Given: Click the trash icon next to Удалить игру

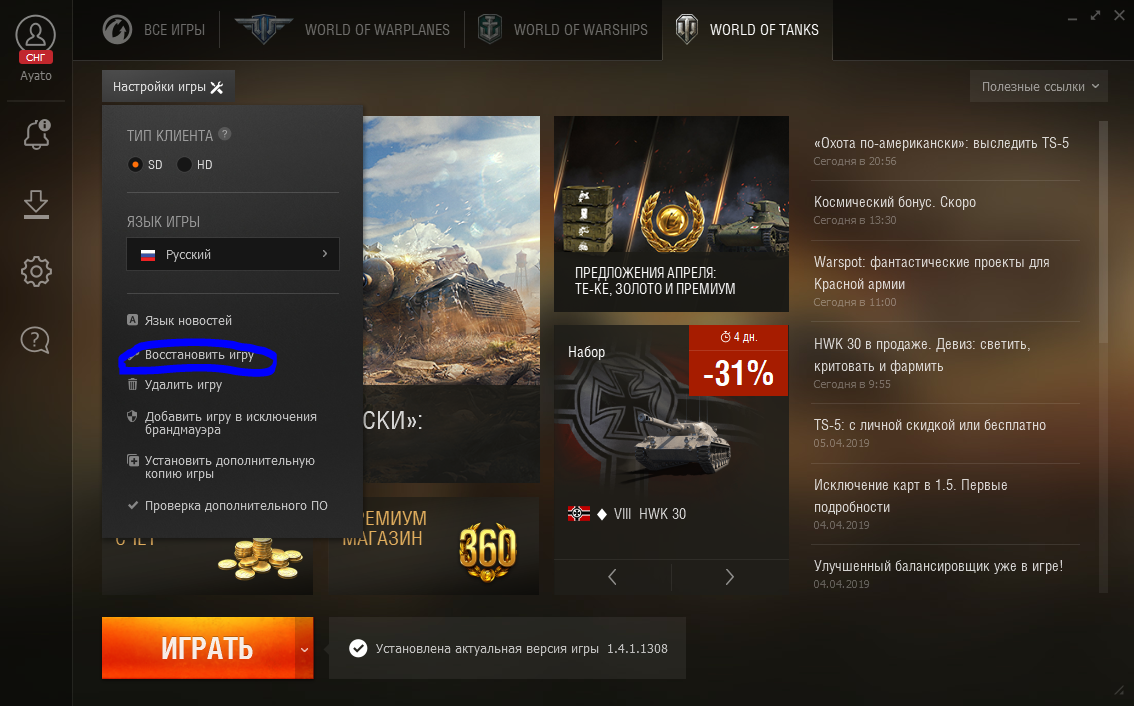Looking at the screenshot, I should tap(132, 384).
